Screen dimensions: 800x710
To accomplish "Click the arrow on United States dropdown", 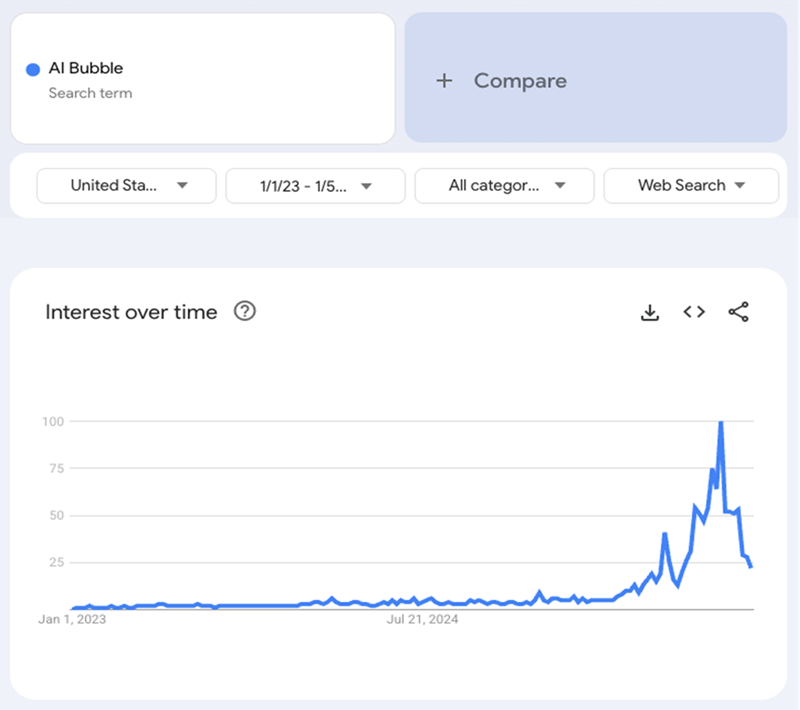I will click(x=182, y=185).
